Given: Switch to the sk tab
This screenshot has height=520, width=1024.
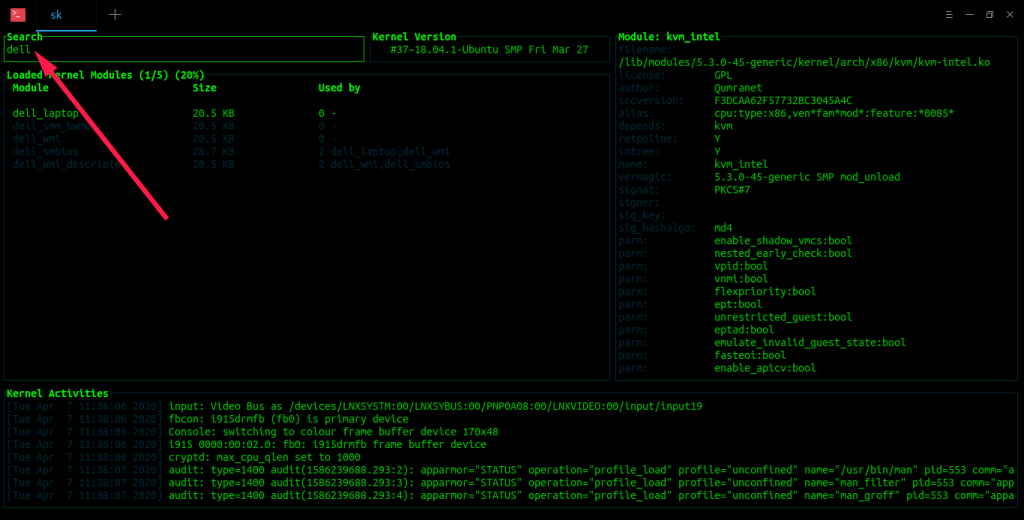Looking at the screenshot, I should (x=66, y=15).
